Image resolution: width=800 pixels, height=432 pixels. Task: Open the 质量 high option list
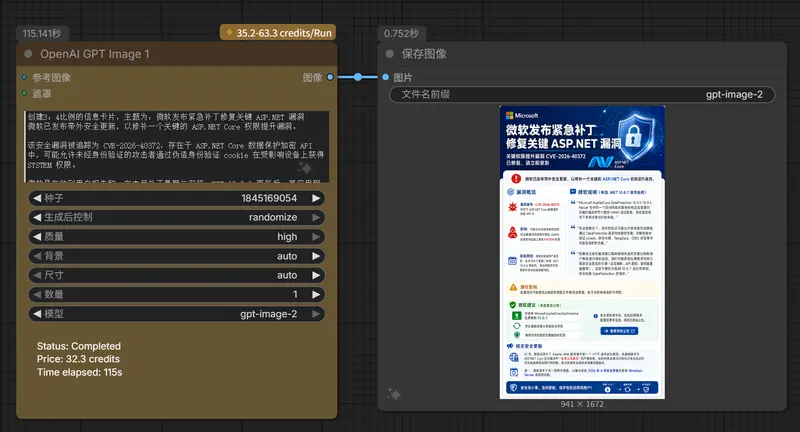tap(287, 237)
